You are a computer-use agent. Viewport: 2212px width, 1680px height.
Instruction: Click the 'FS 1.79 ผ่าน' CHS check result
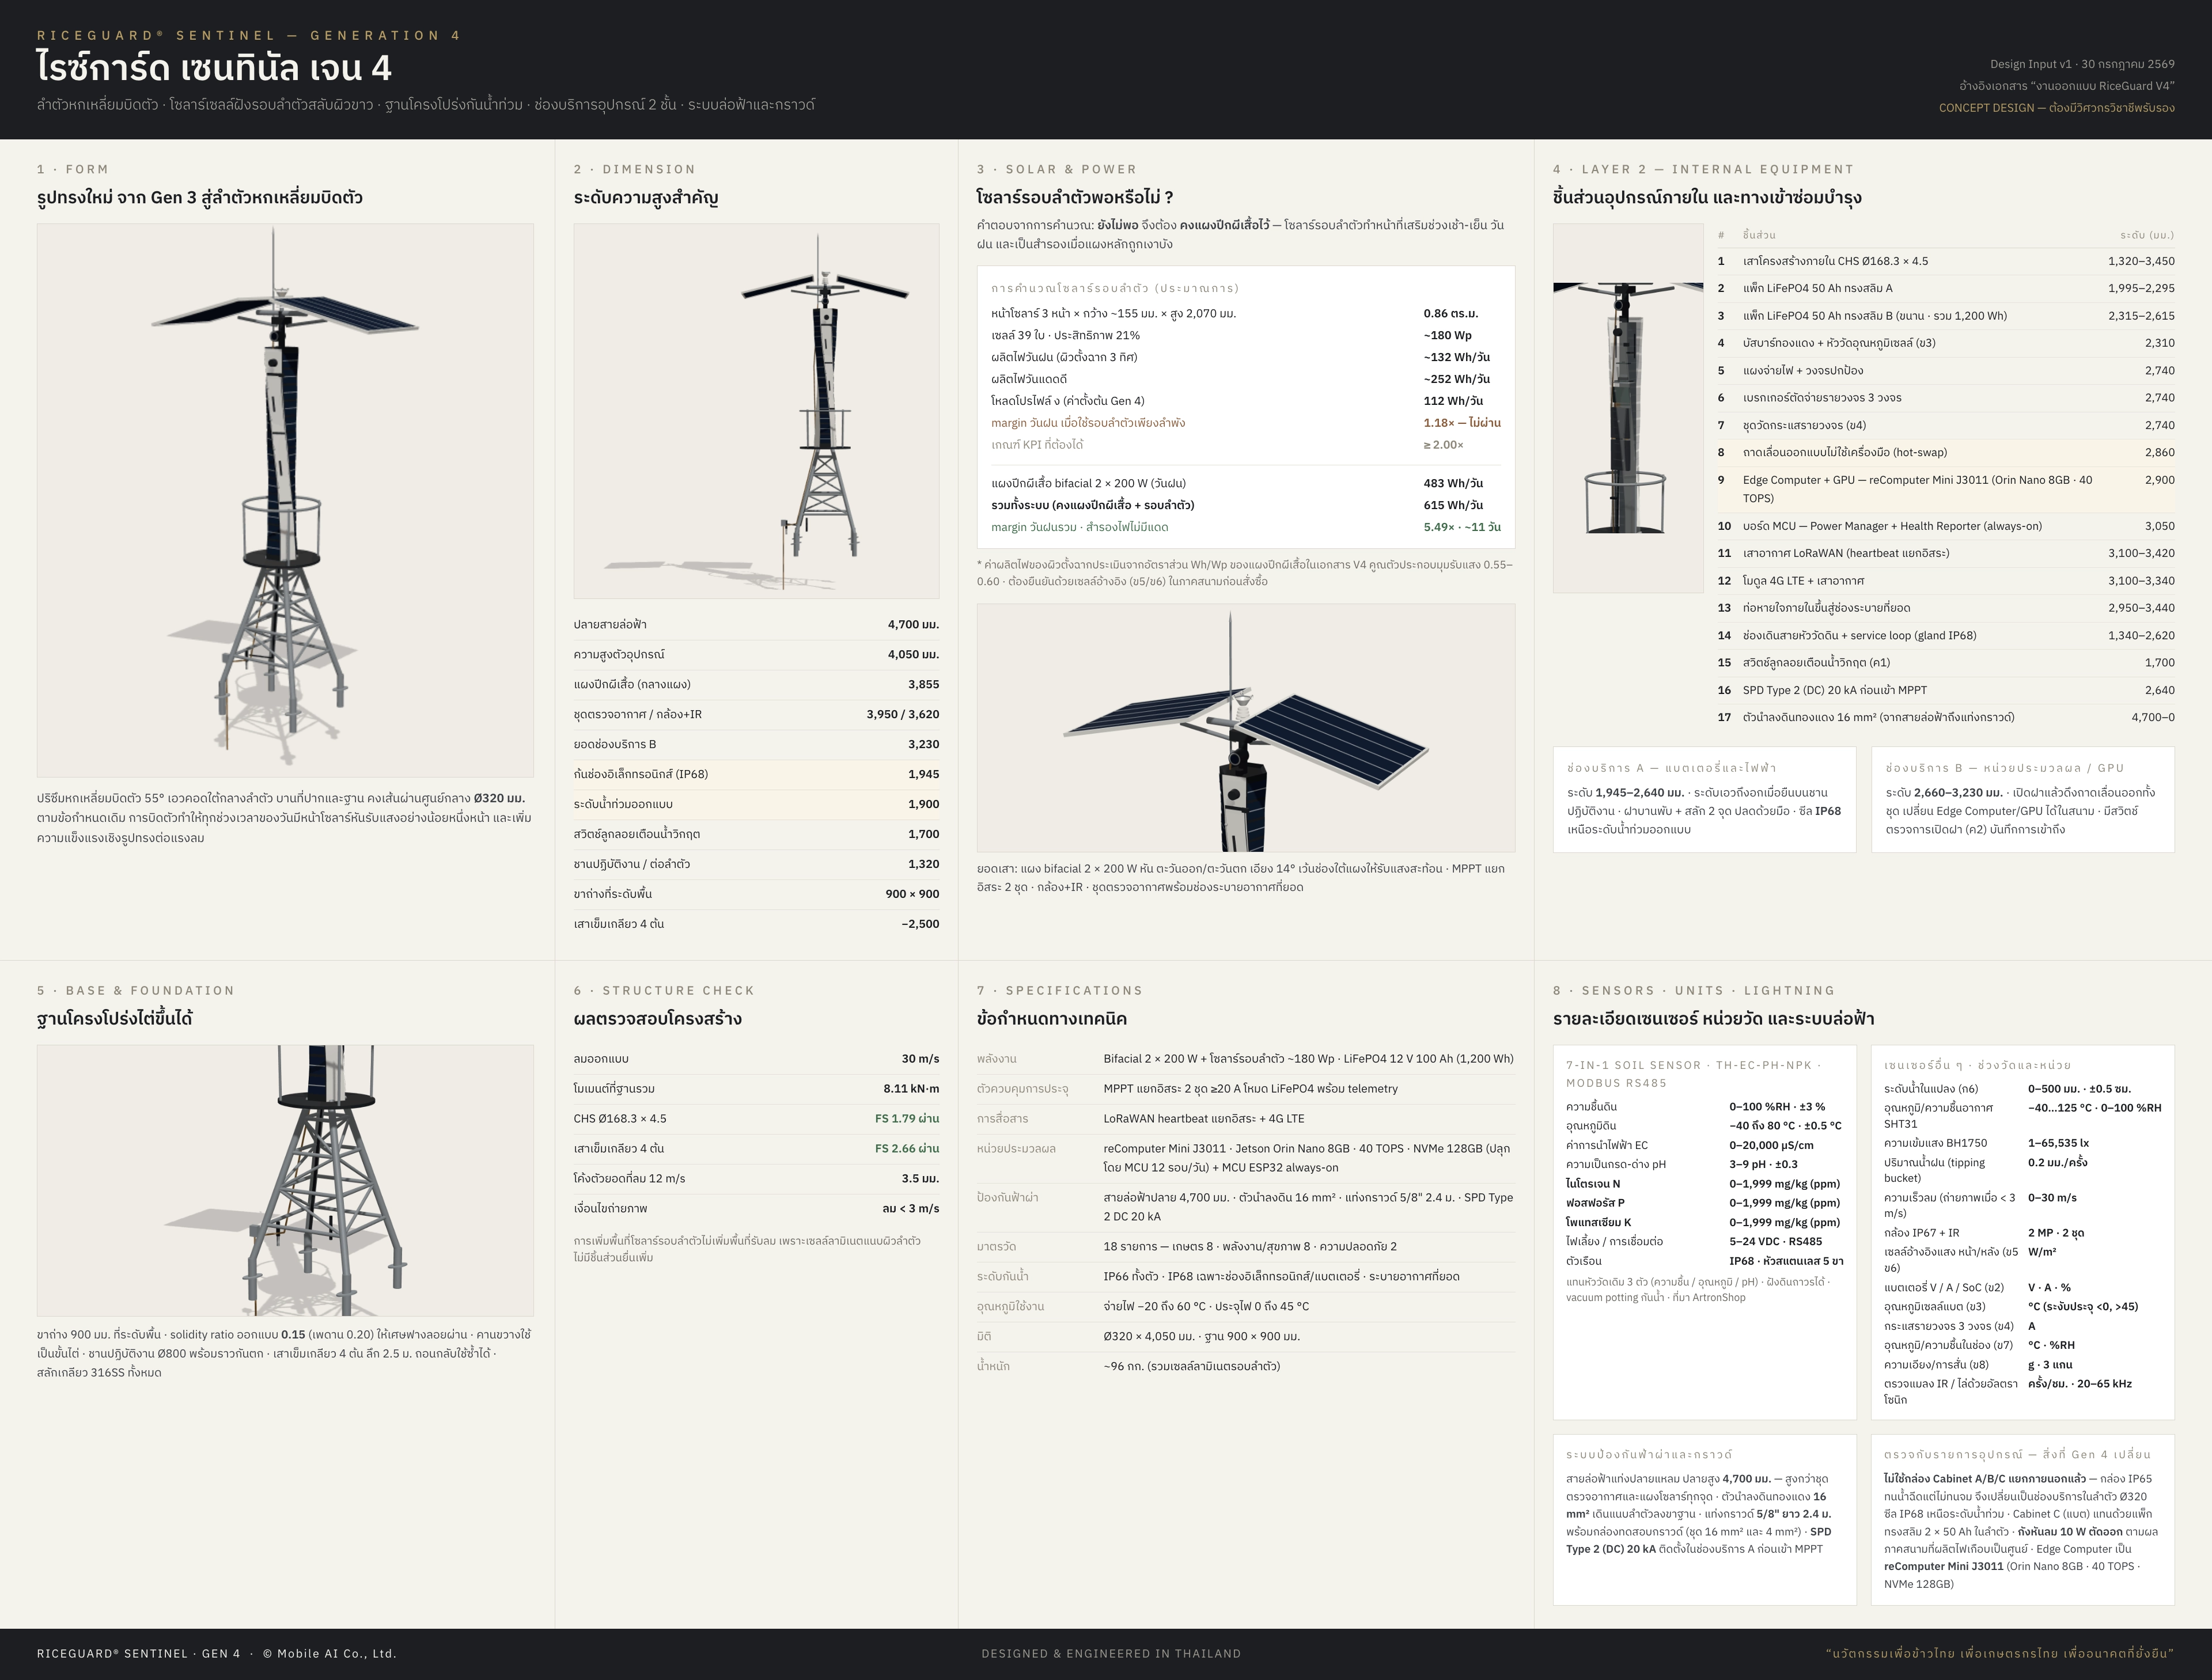click(907, 1119)
